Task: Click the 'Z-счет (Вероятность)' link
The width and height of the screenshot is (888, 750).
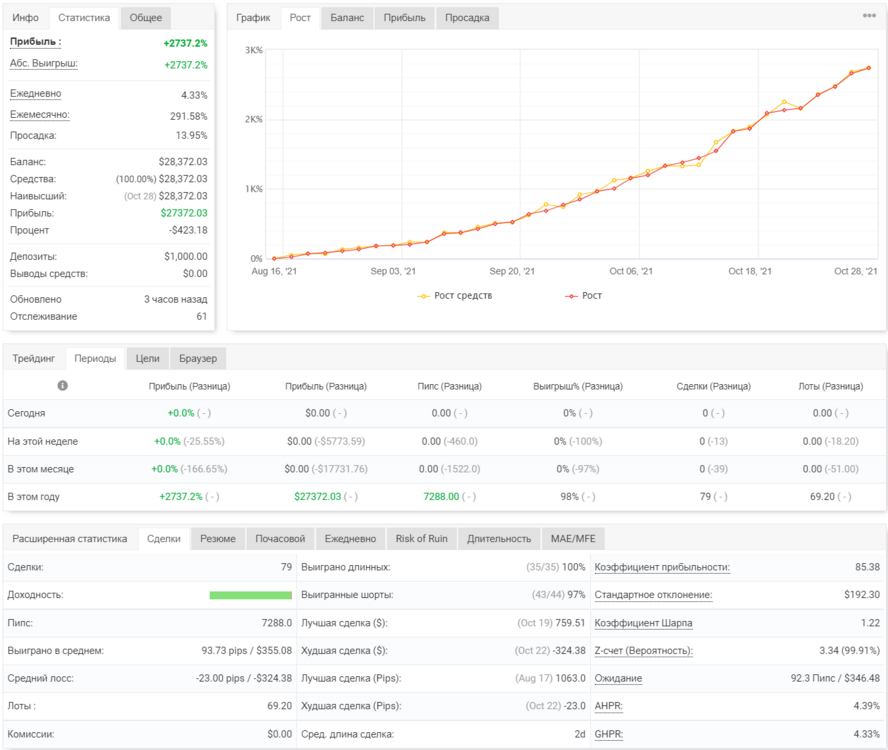Action: click(x=644, y=651)
